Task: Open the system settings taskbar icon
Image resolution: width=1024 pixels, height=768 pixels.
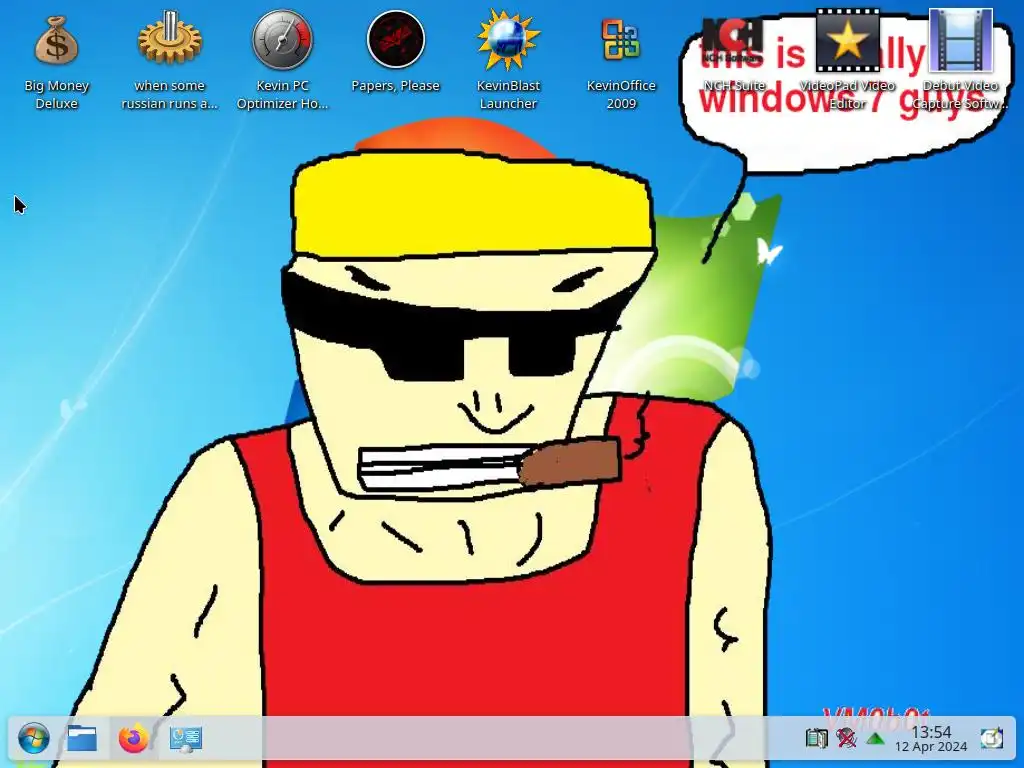Action: click(x=185, y=739)
